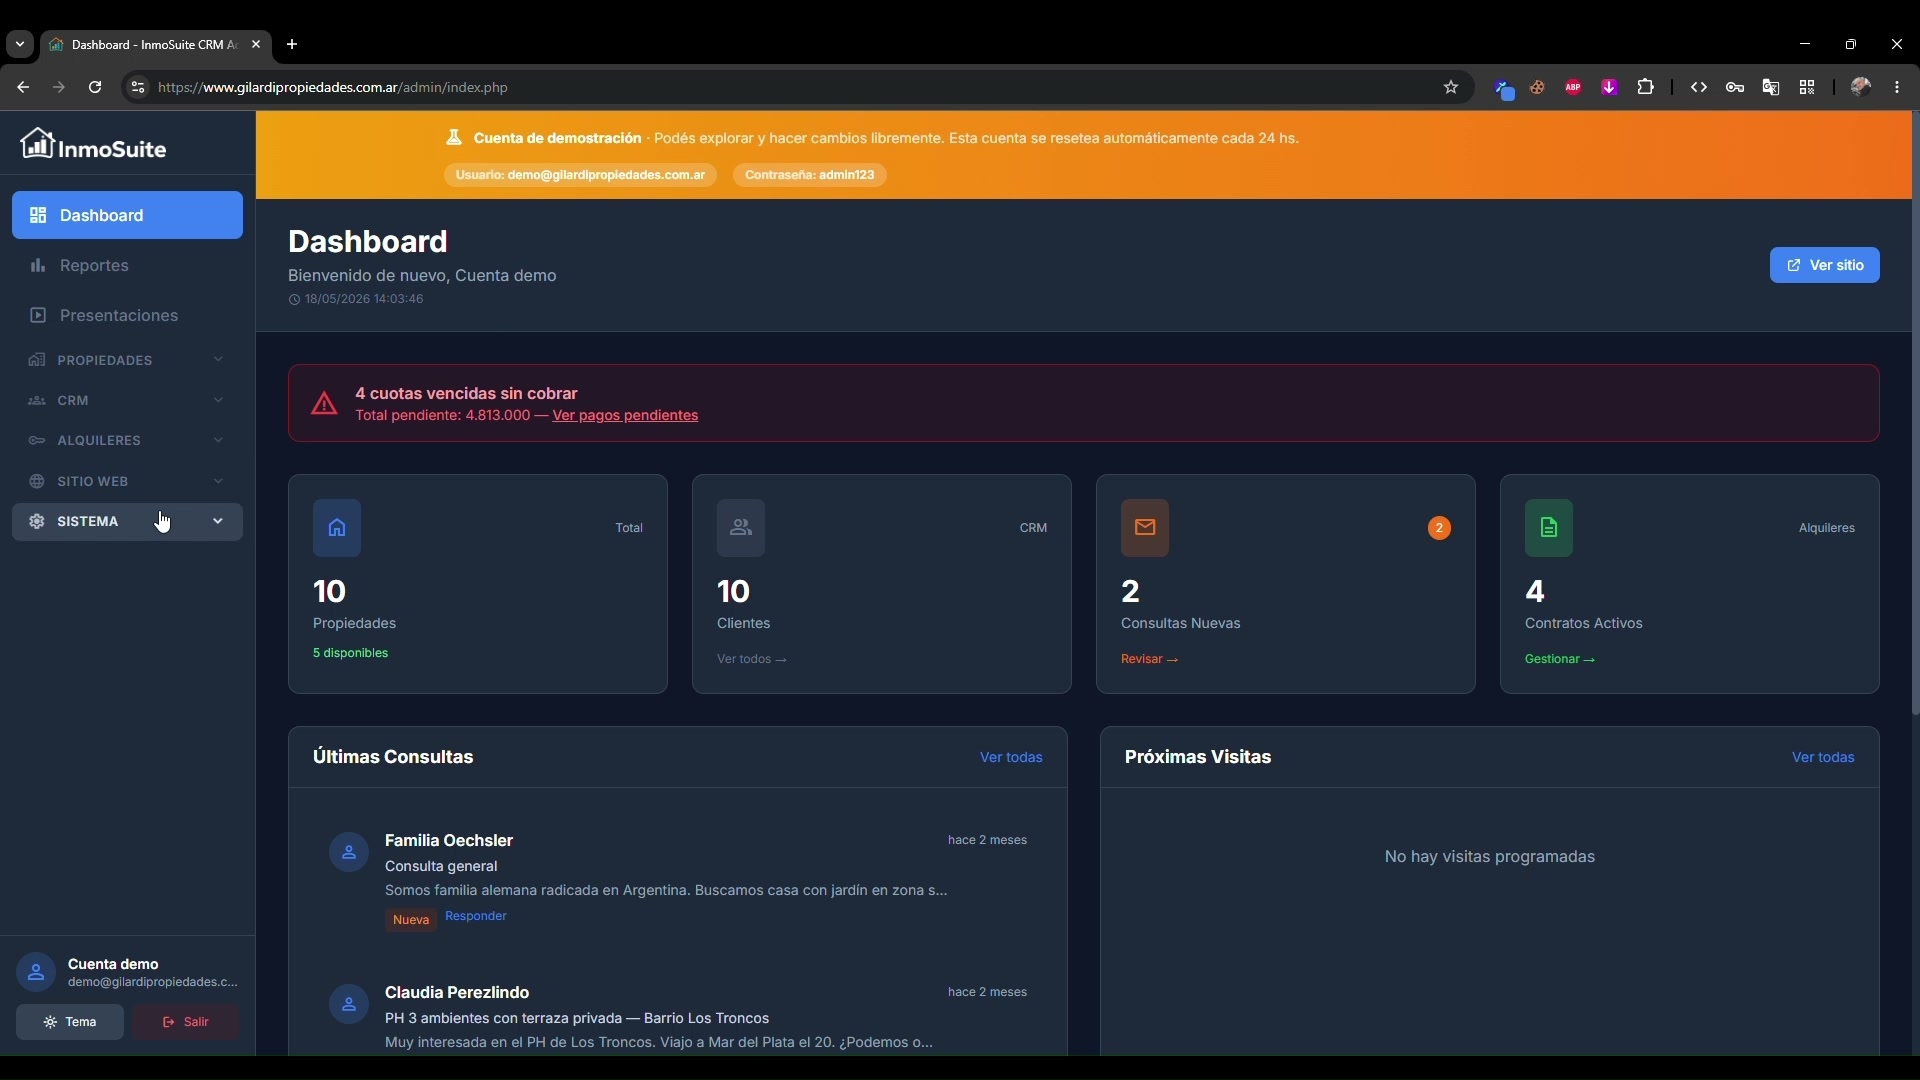Click the Reportes bar chart icon
1920x1080 pixels.
point(38,265)
